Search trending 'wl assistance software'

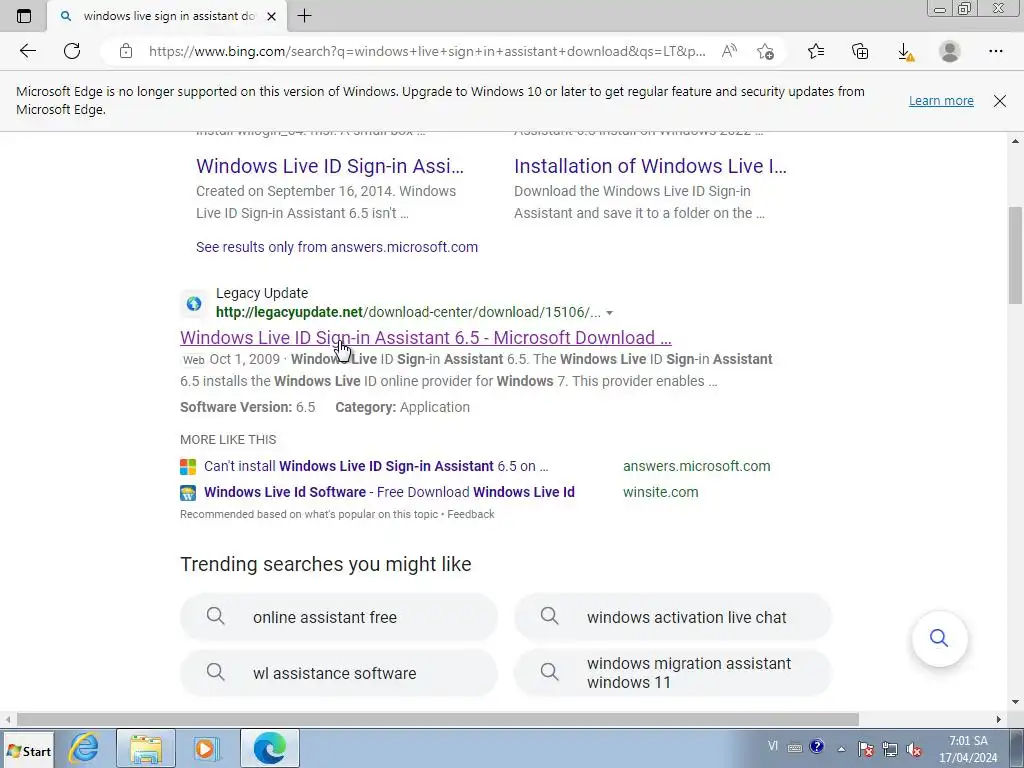338,673
